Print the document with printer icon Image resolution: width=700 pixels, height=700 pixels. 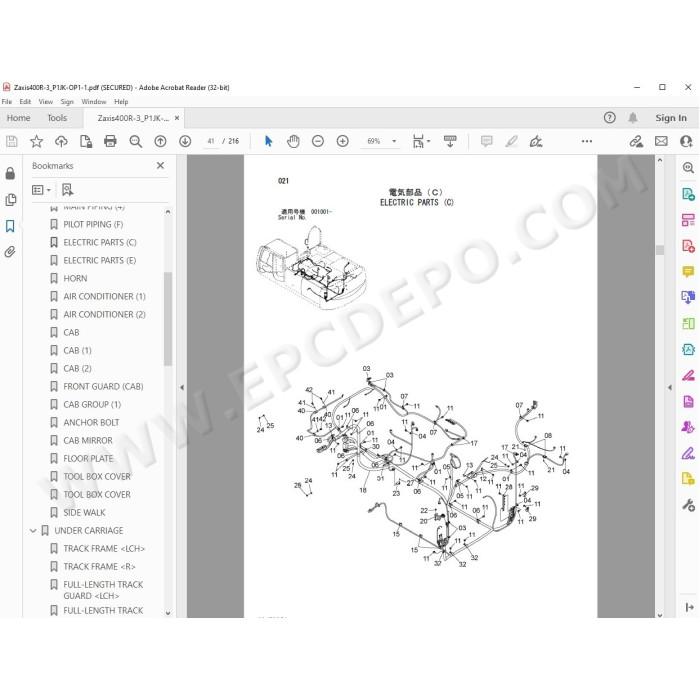110,142
